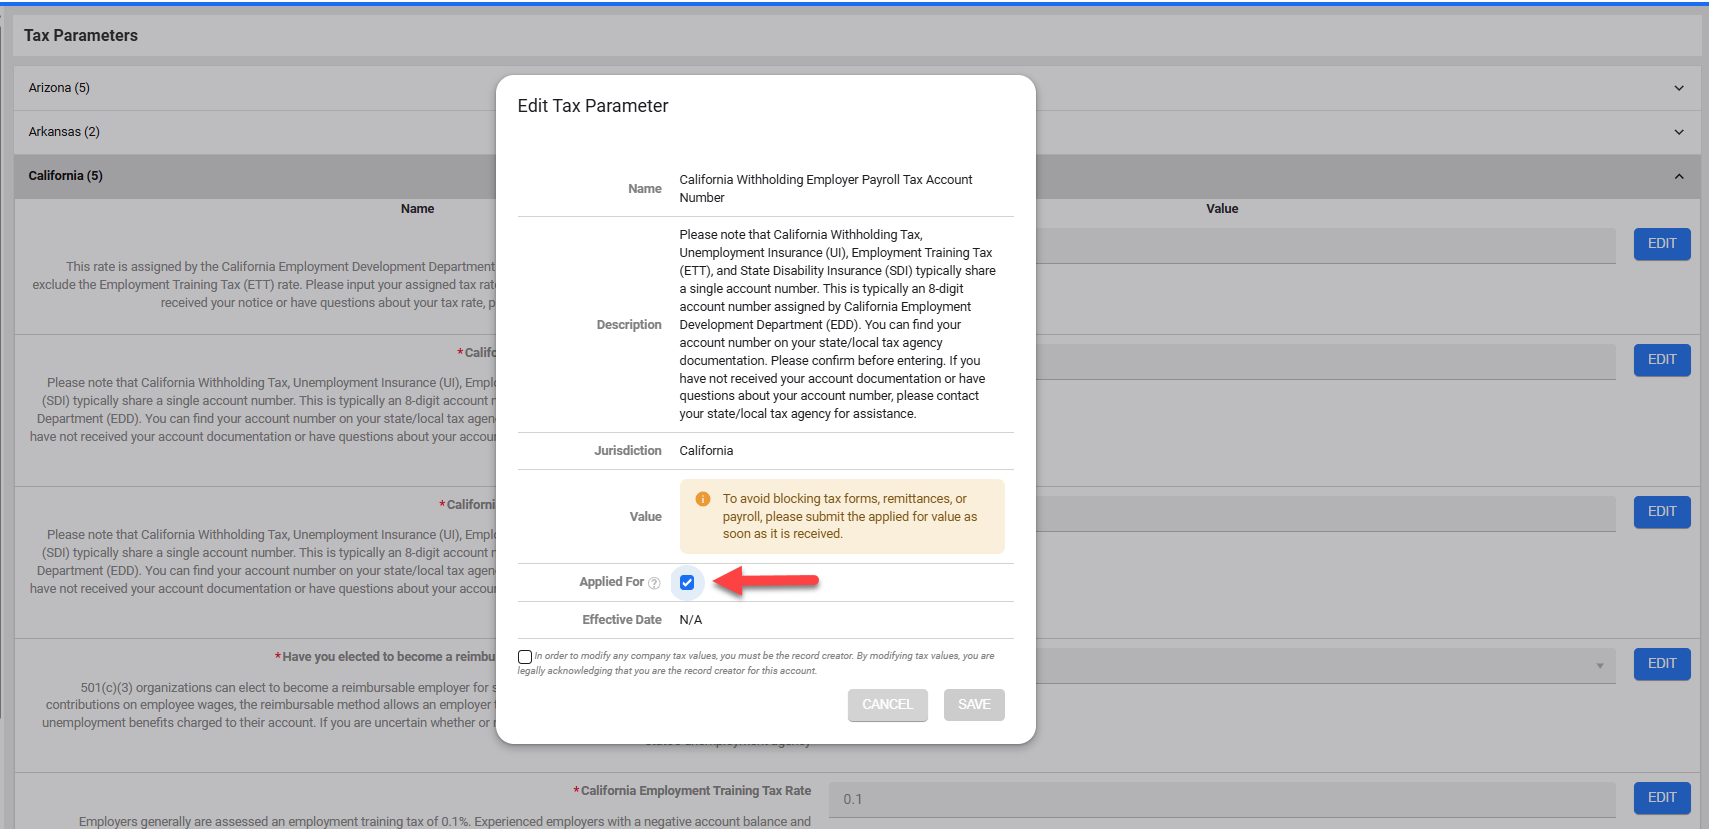
Task: Open the reimbursable employer dropdown arrow
Action: 1600,666
